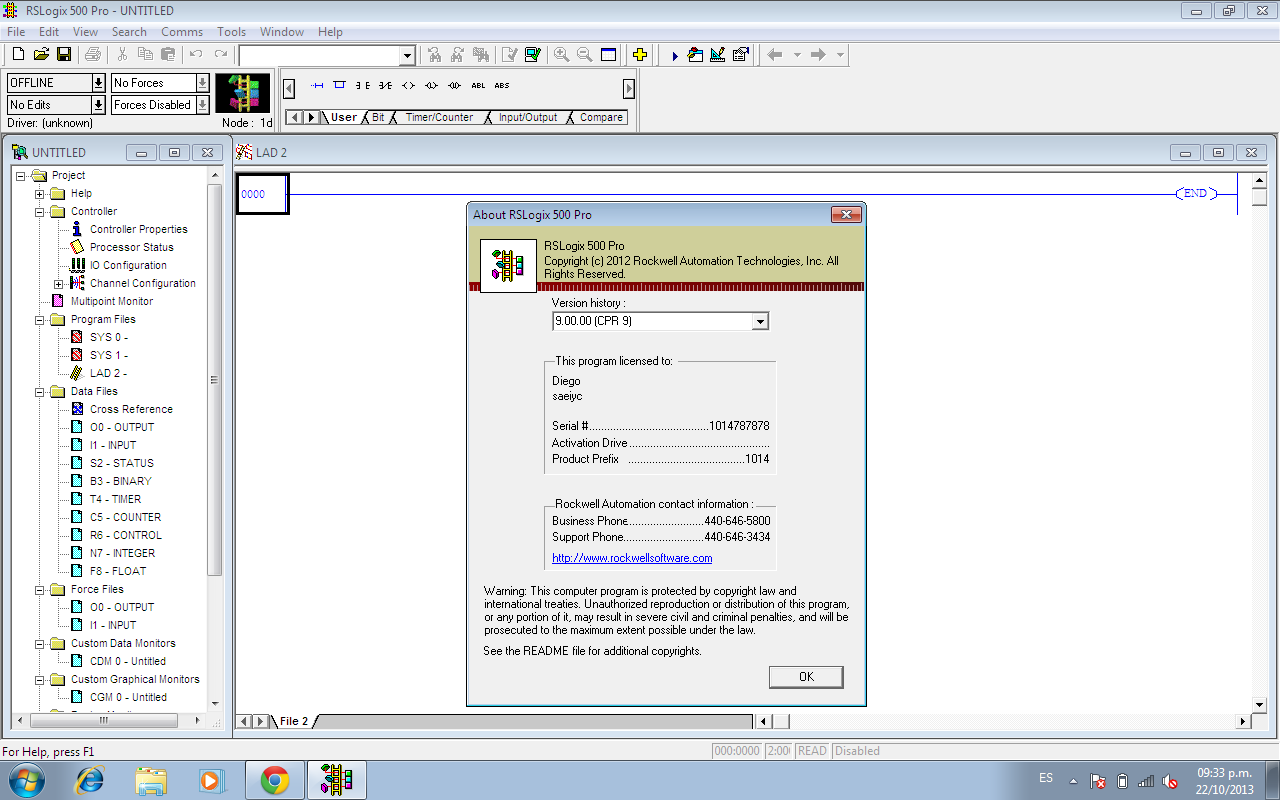This screenshot has width=1280, height=800.
Task: Insert output unlatch coil instruction
Action: (x=454, y=86)
